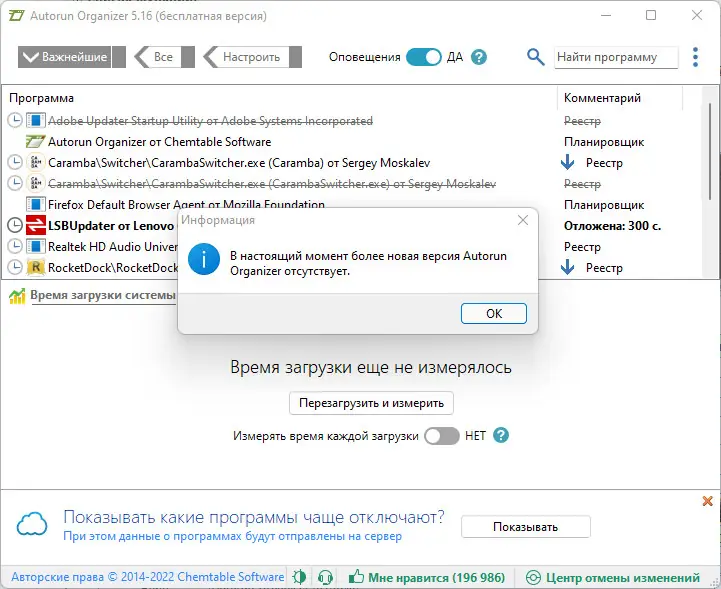Click Планировщик comment in Firefox row

(604, 205)
